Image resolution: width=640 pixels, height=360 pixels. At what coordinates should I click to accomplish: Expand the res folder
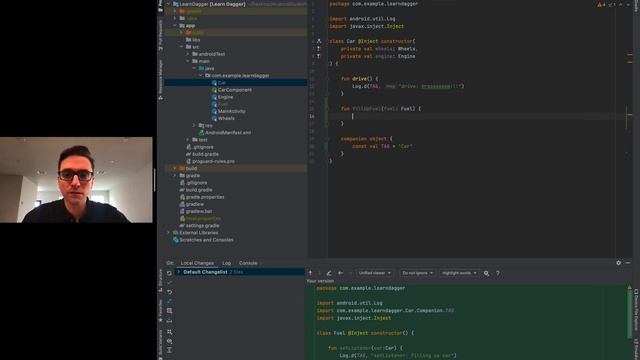[x=194, y=126]
